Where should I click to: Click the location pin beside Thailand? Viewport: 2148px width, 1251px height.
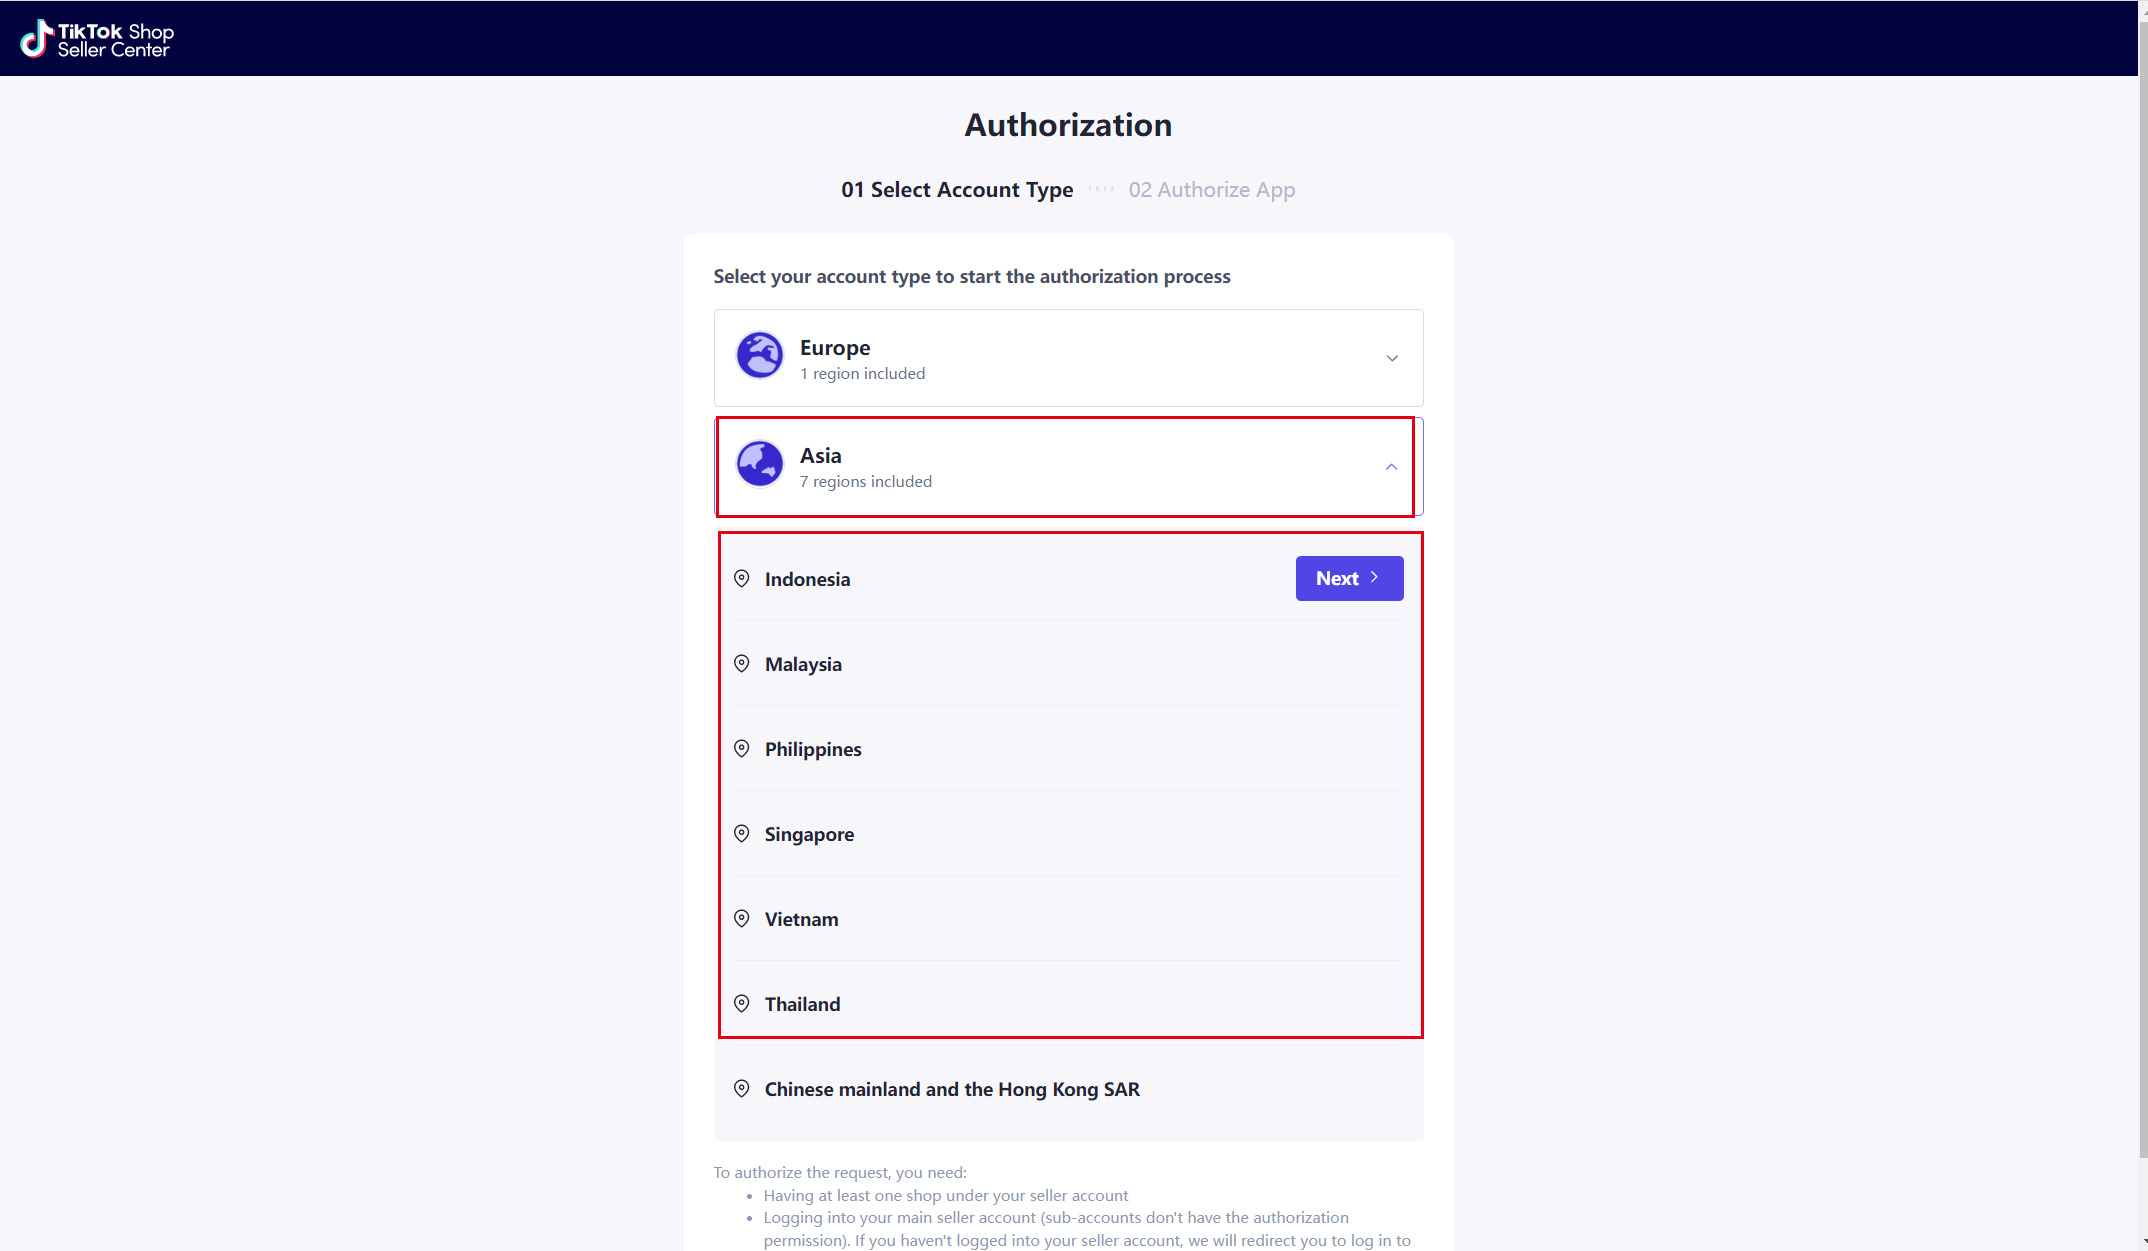tap(742, 1004)
